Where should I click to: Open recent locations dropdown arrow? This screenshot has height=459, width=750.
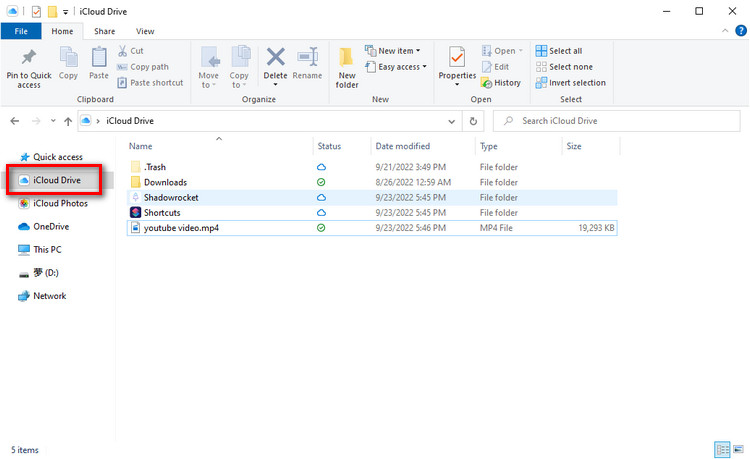click(x=53, y=121)
